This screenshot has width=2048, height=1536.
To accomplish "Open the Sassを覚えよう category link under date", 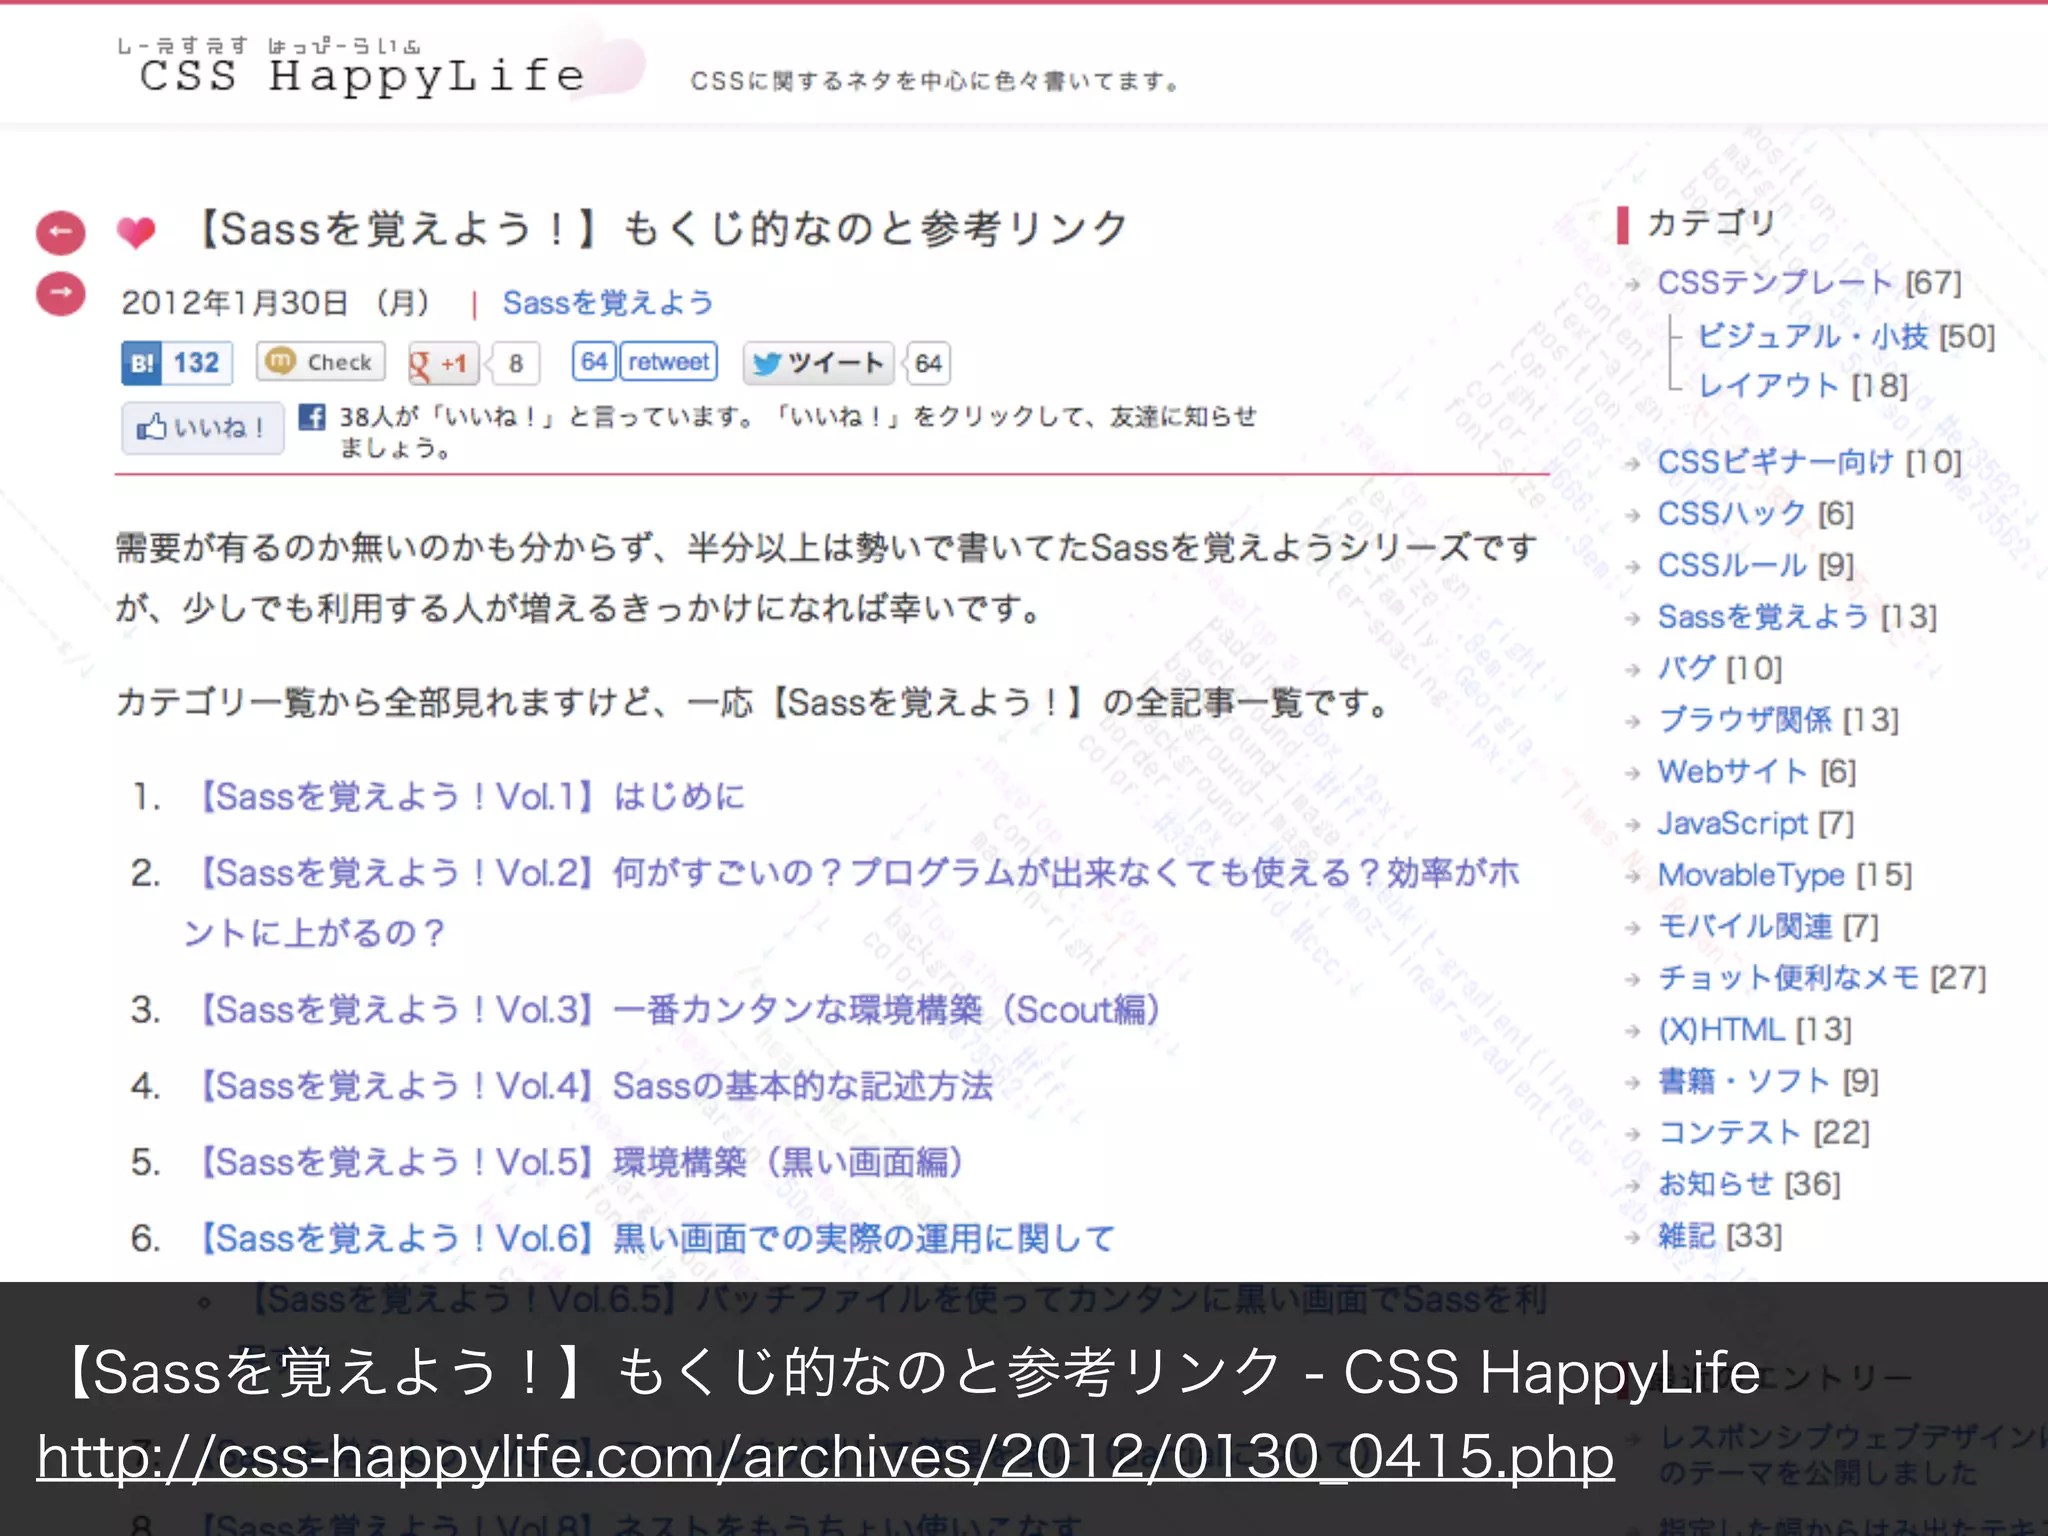I will pyautogui.click(x=608, y=302).
